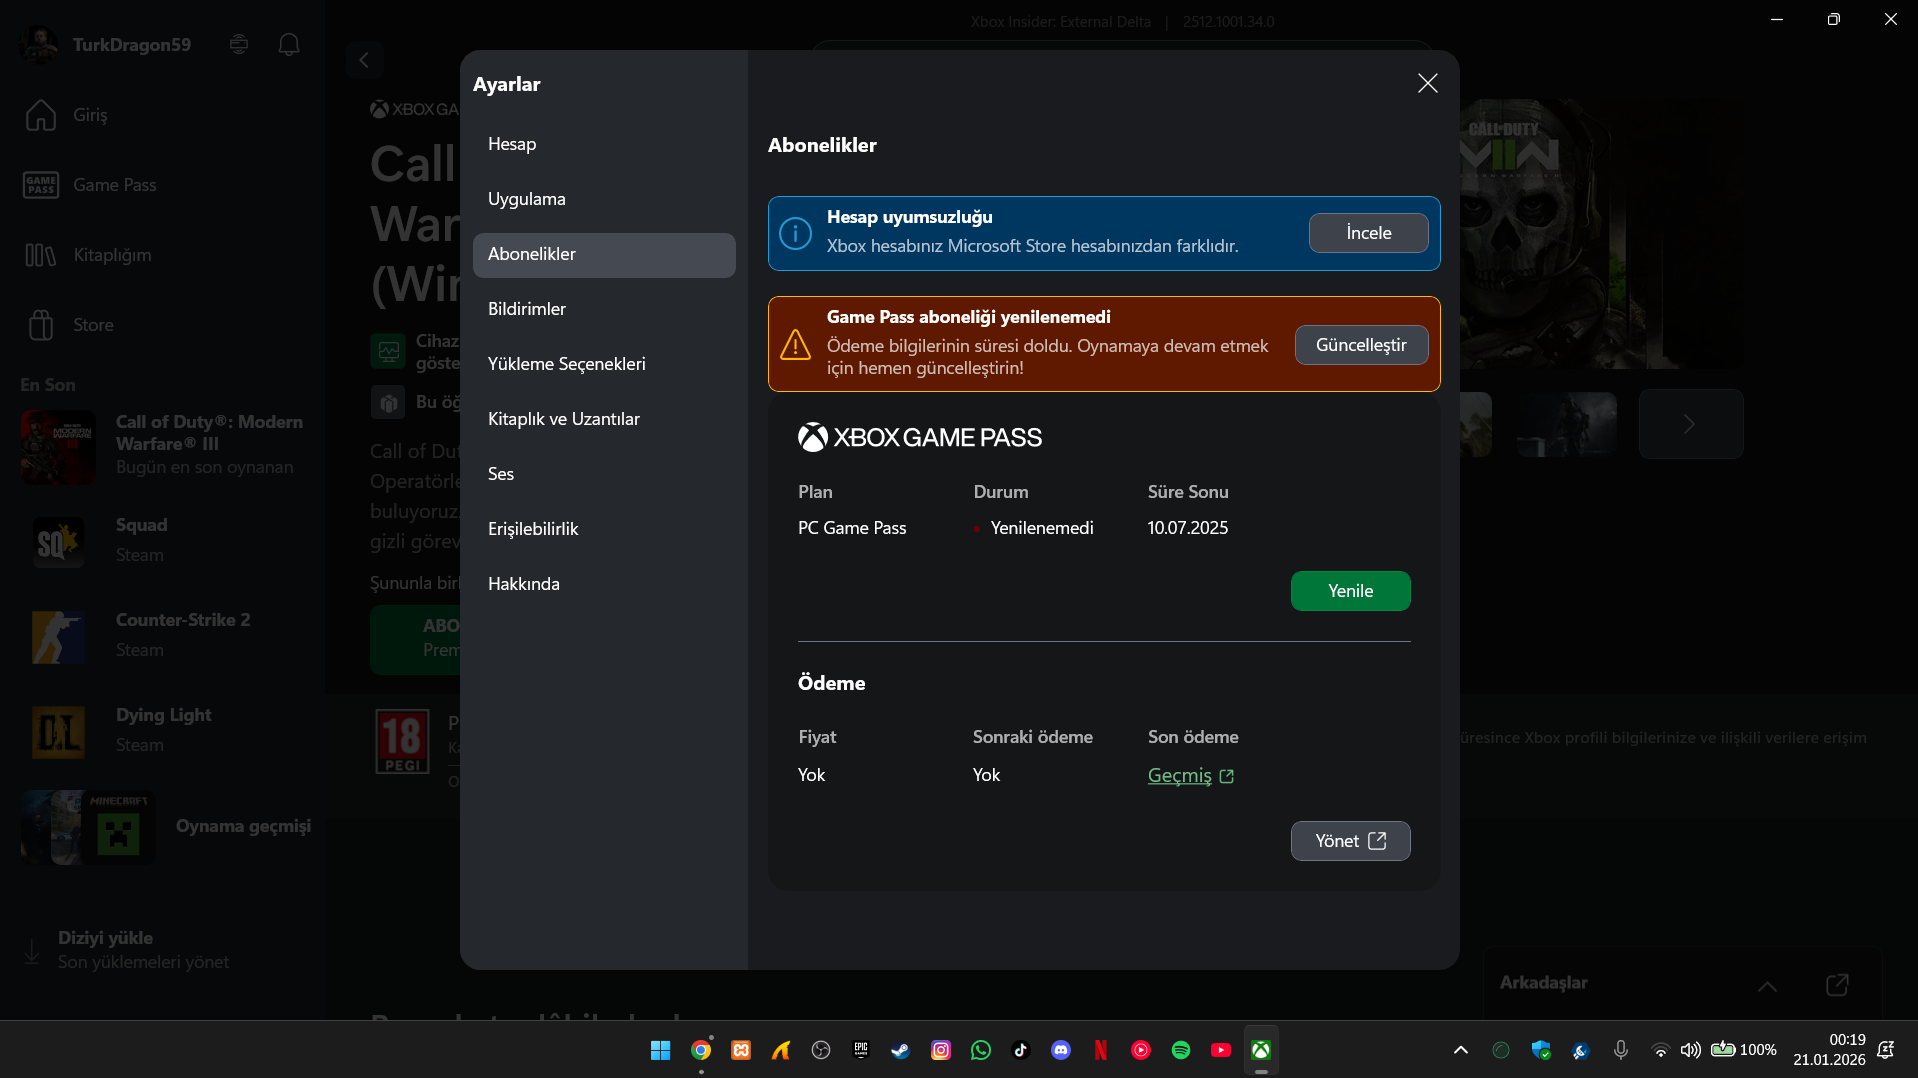Open Wi-Fi network settings in the tray
Screen dimensions: 1918x1078
[1660, 1050]
